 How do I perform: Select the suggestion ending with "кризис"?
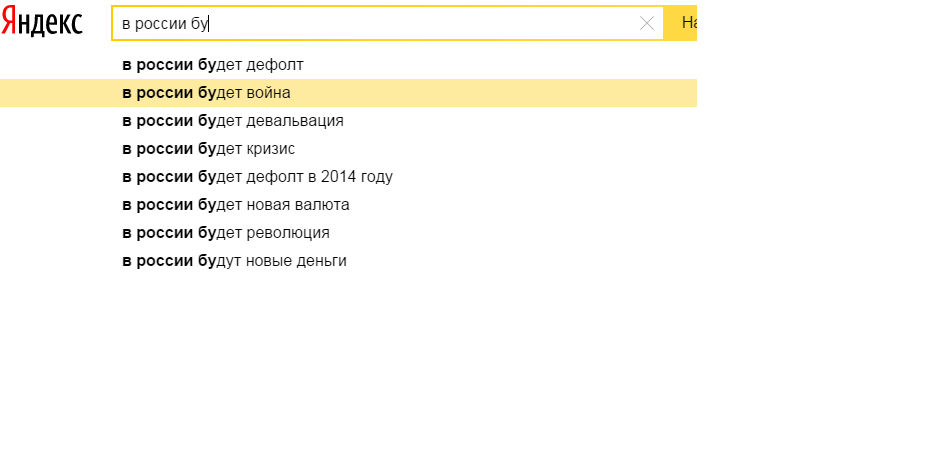tap(208, 149)
